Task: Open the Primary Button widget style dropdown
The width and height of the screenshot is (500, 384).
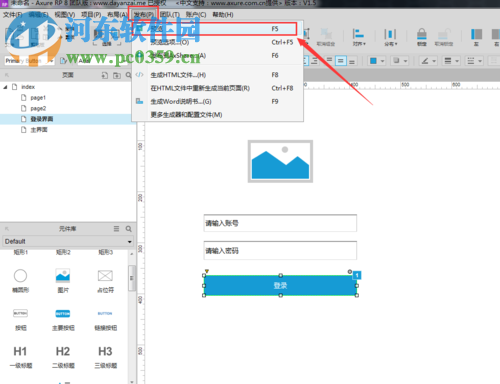Action: (x=29, y=61)
